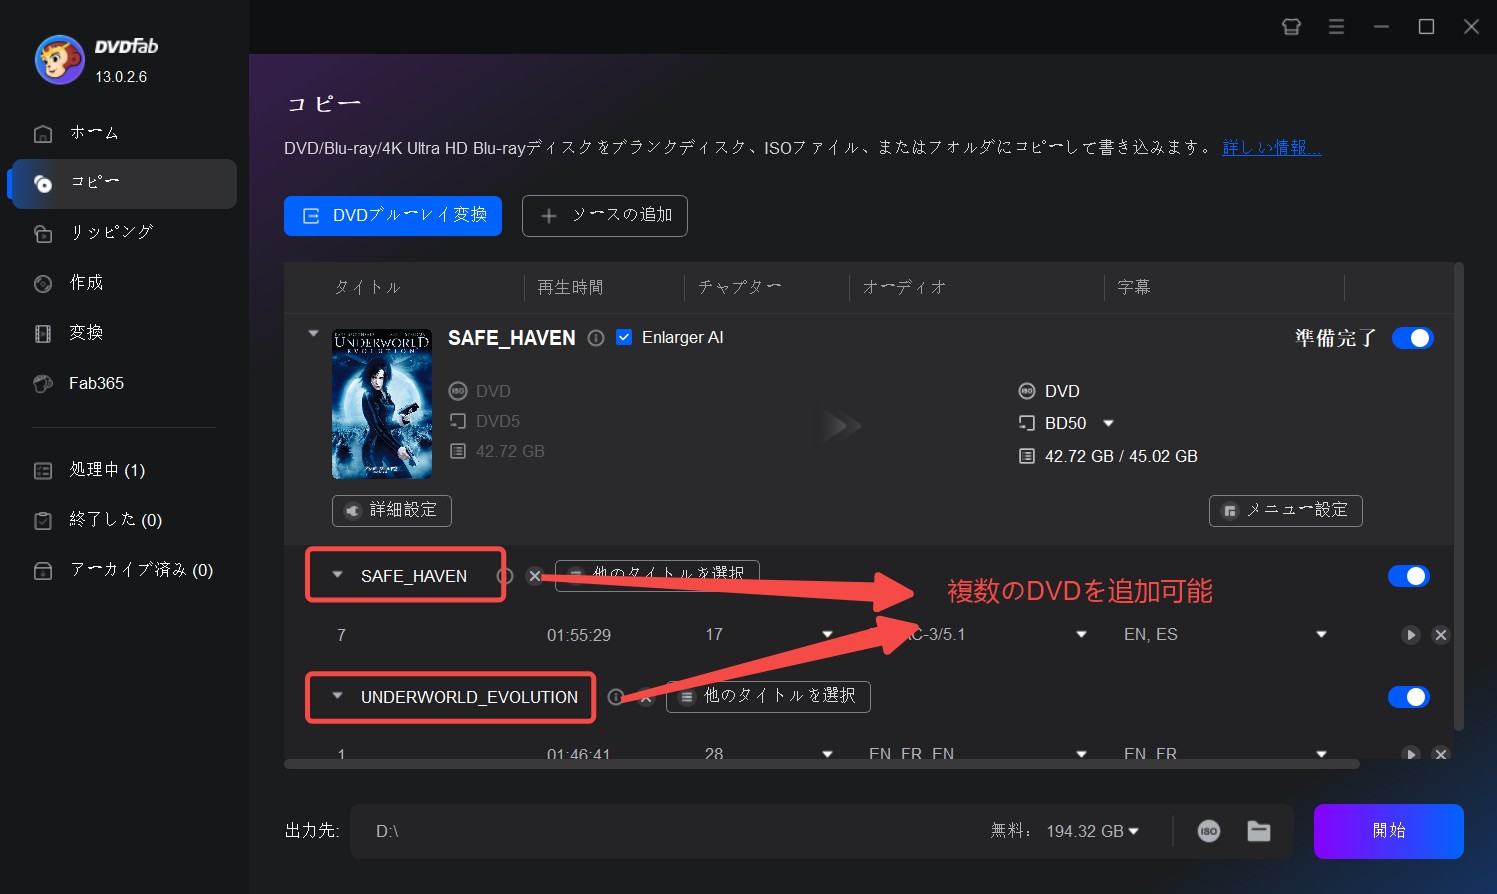Open メニュー設定 menu settings
The height and width of the screenshot is (894, 1497).
coord(1286,510)
